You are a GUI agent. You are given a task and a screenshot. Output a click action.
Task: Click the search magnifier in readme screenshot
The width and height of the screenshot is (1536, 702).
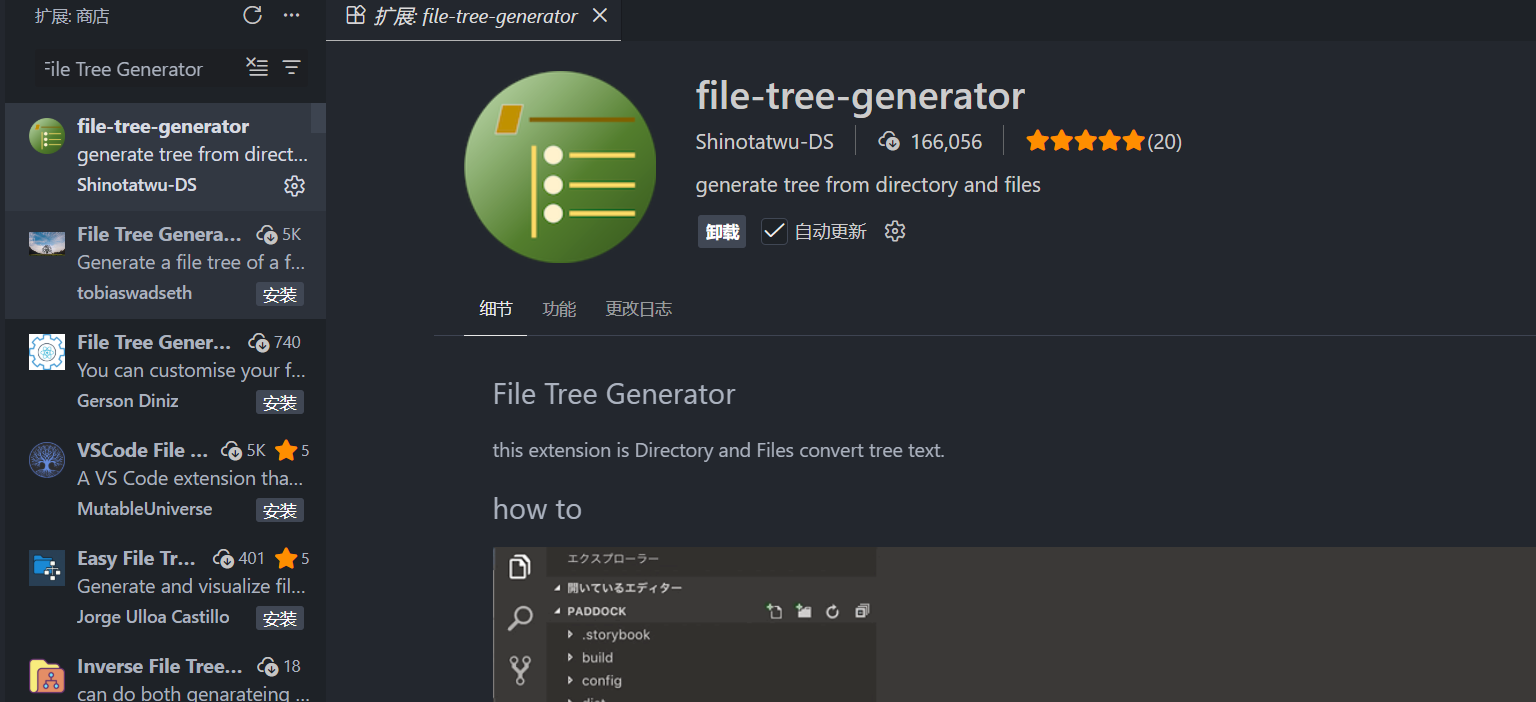tap(520, 618)
